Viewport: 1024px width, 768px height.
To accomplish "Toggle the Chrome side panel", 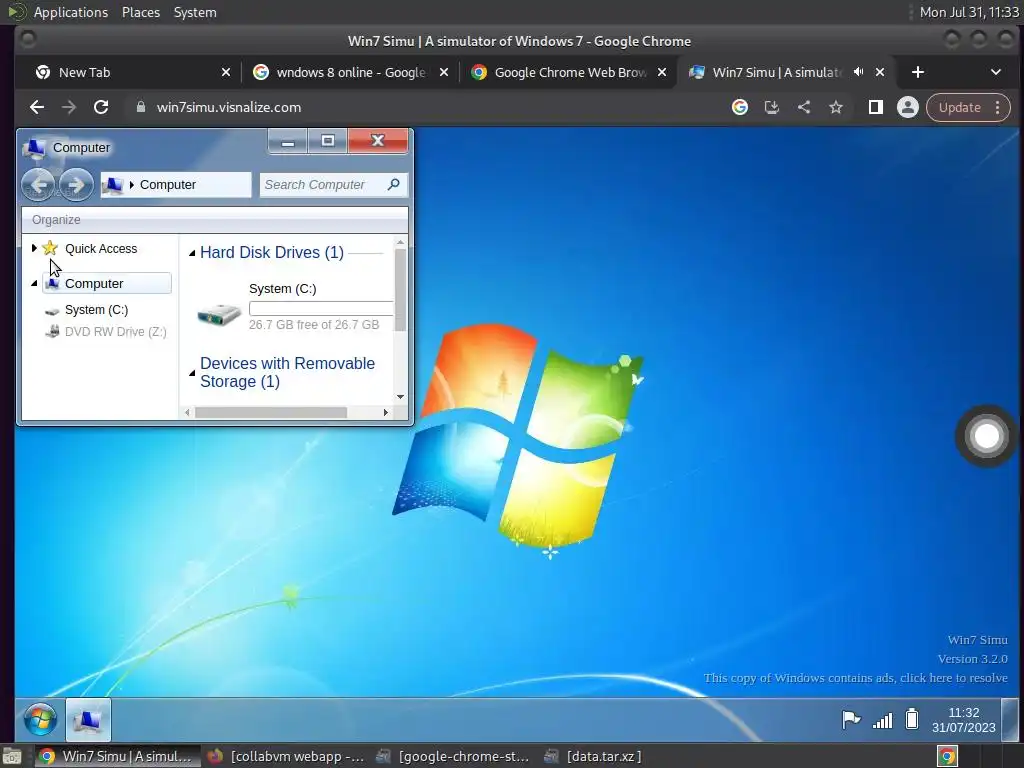I will click(876, 107).
